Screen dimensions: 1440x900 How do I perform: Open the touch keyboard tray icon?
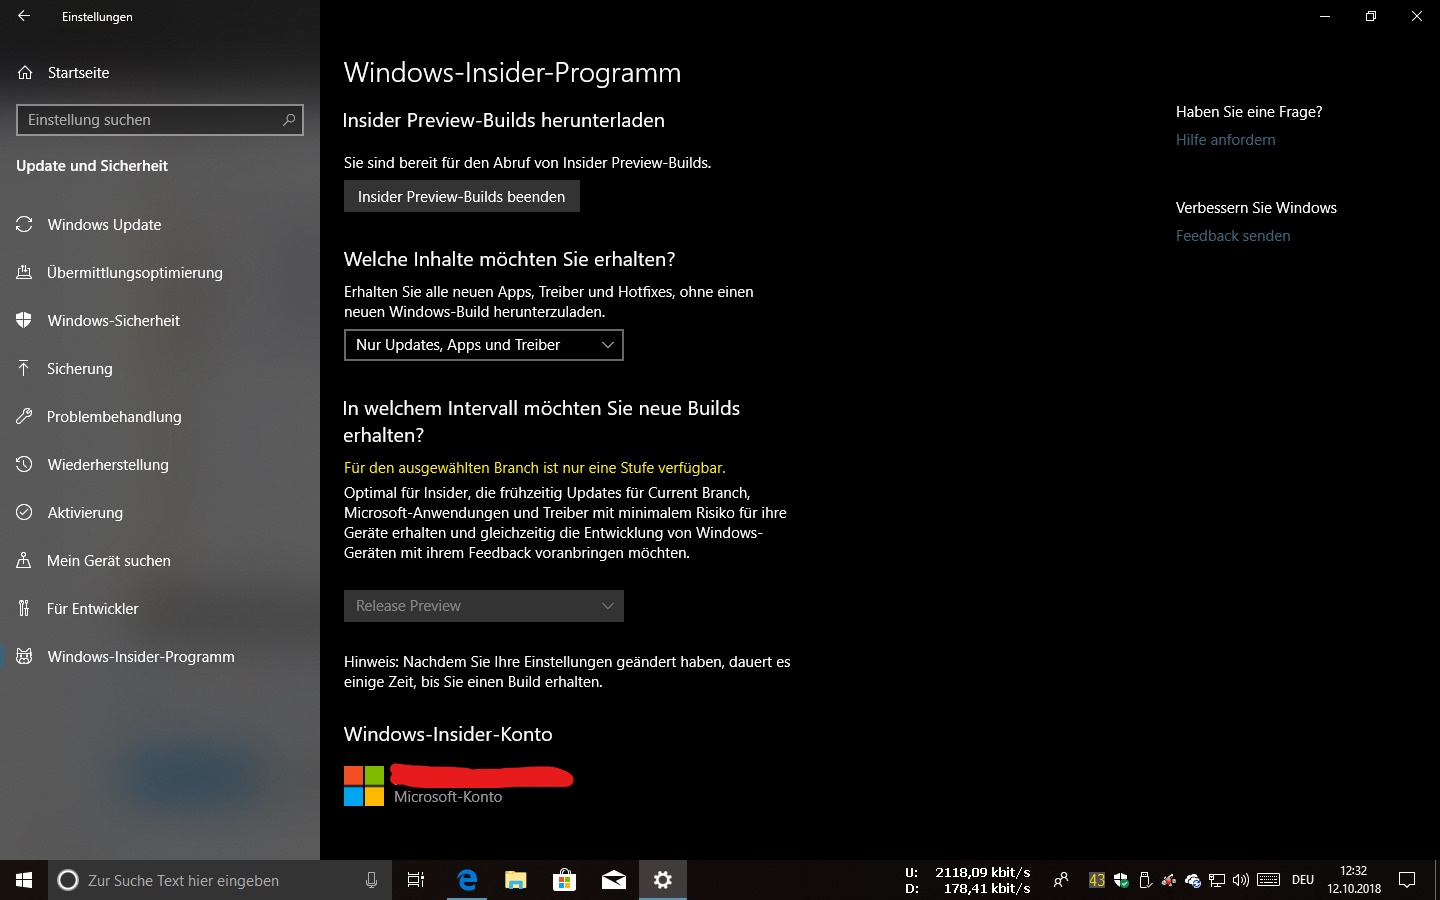click(x=1269, y=880)
